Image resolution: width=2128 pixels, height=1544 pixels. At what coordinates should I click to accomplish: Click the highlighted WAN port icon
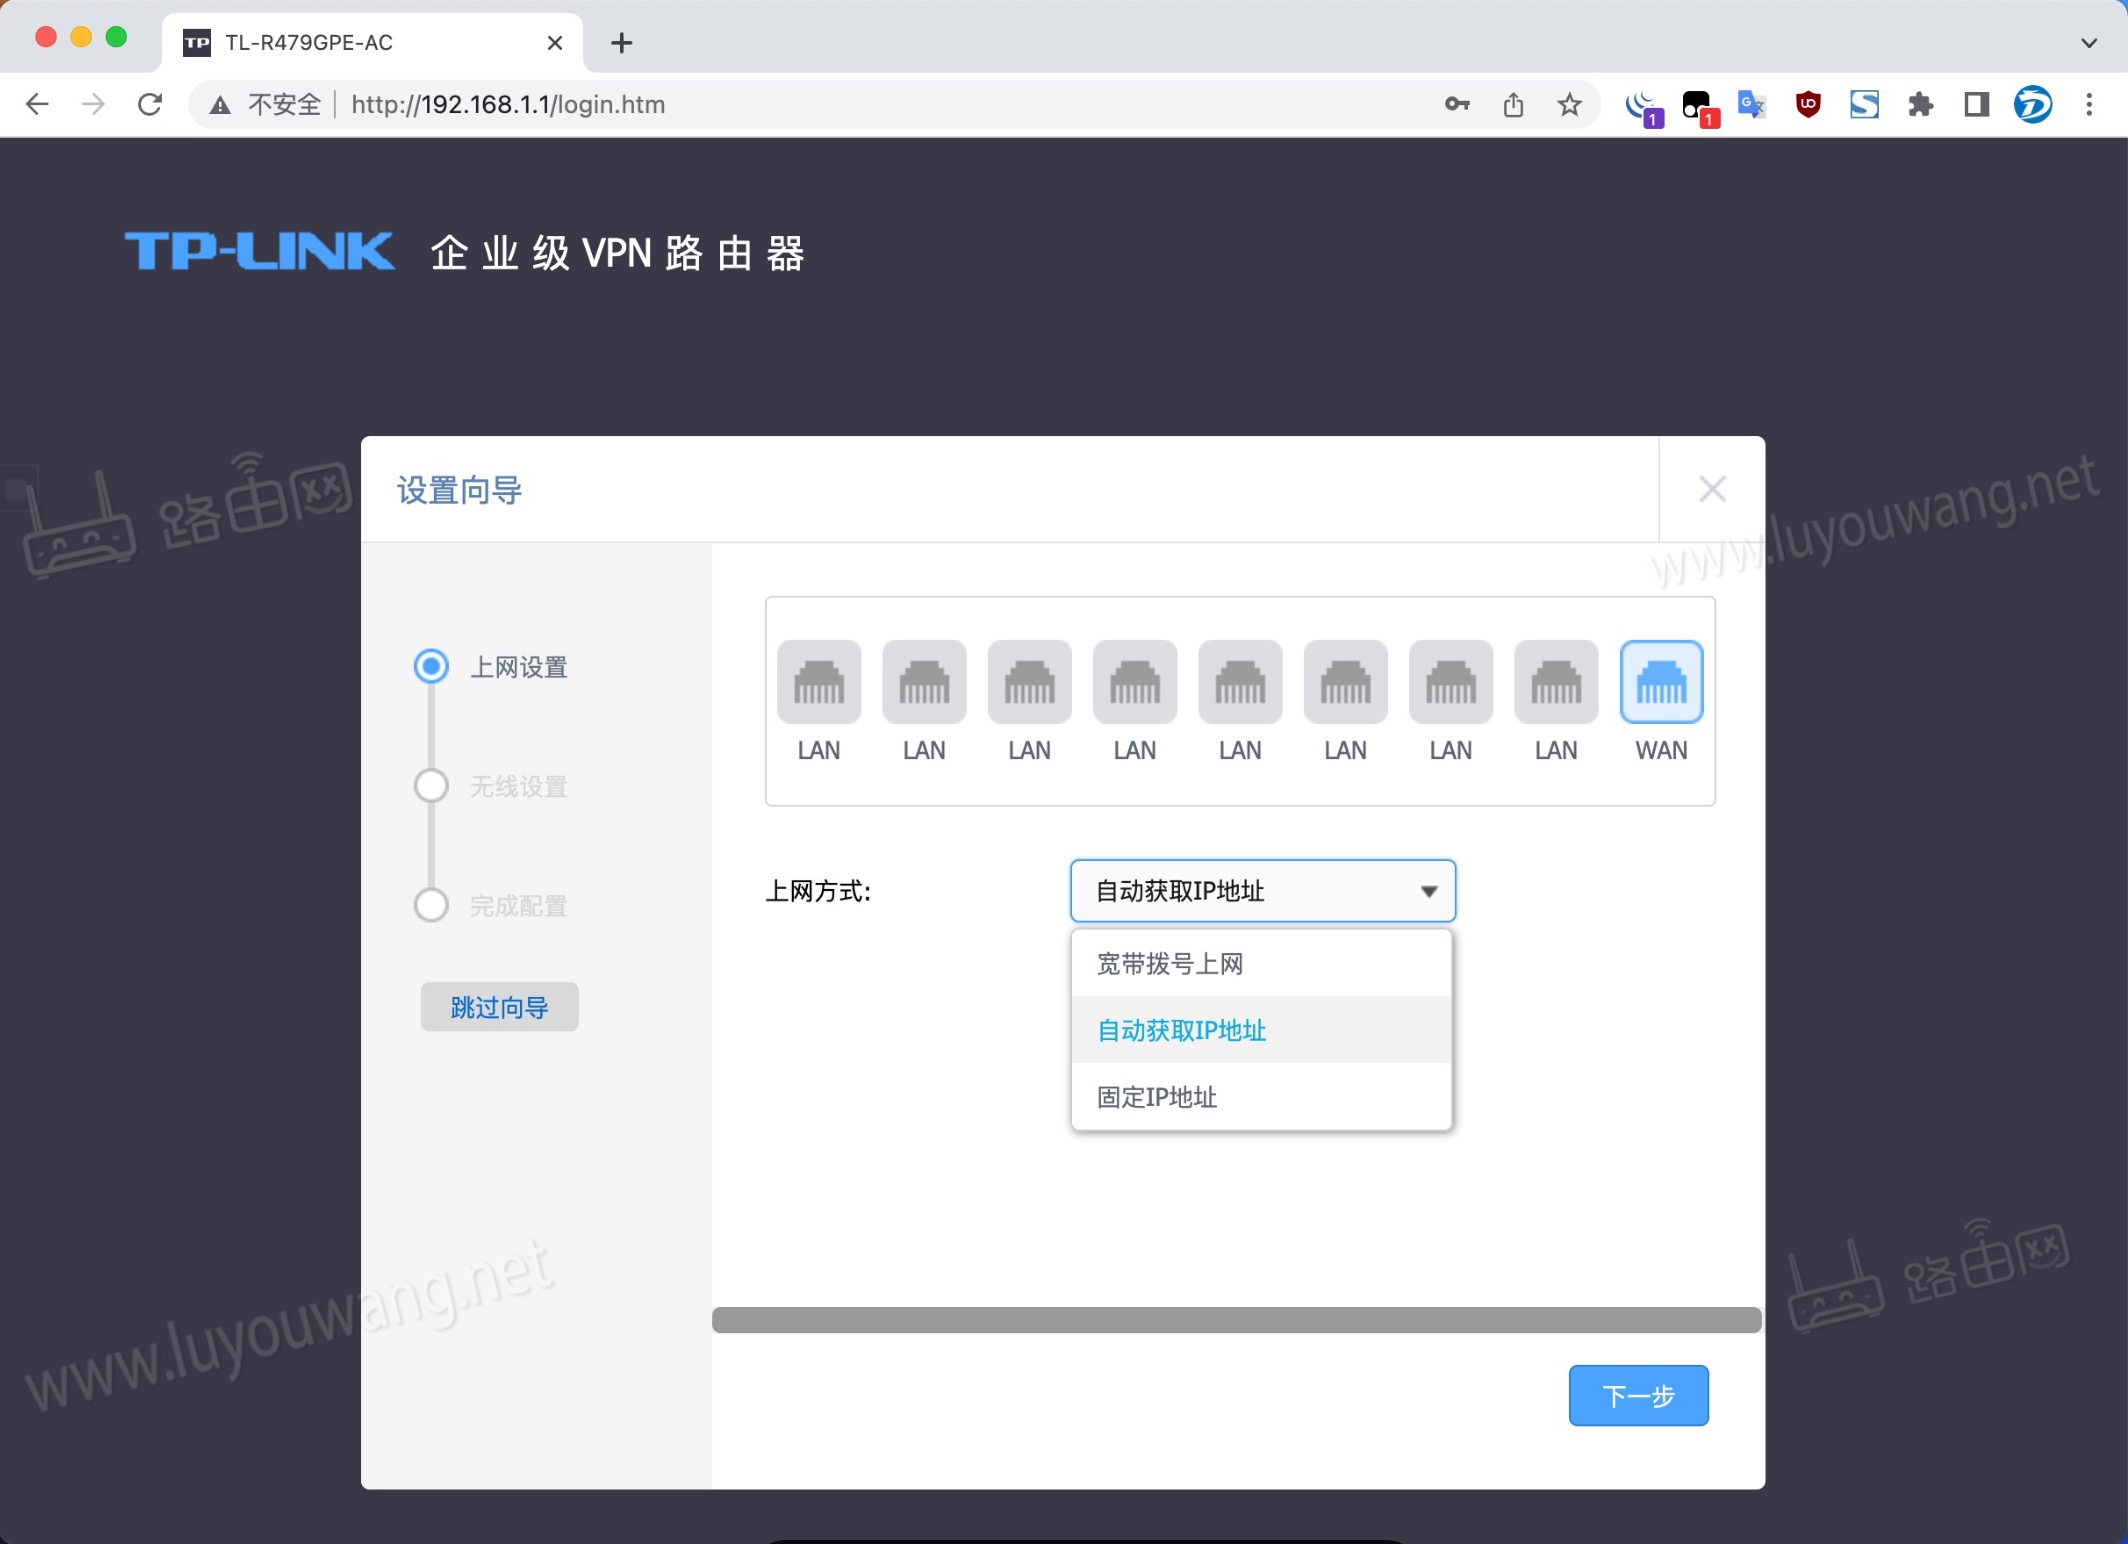[1661, 682]
